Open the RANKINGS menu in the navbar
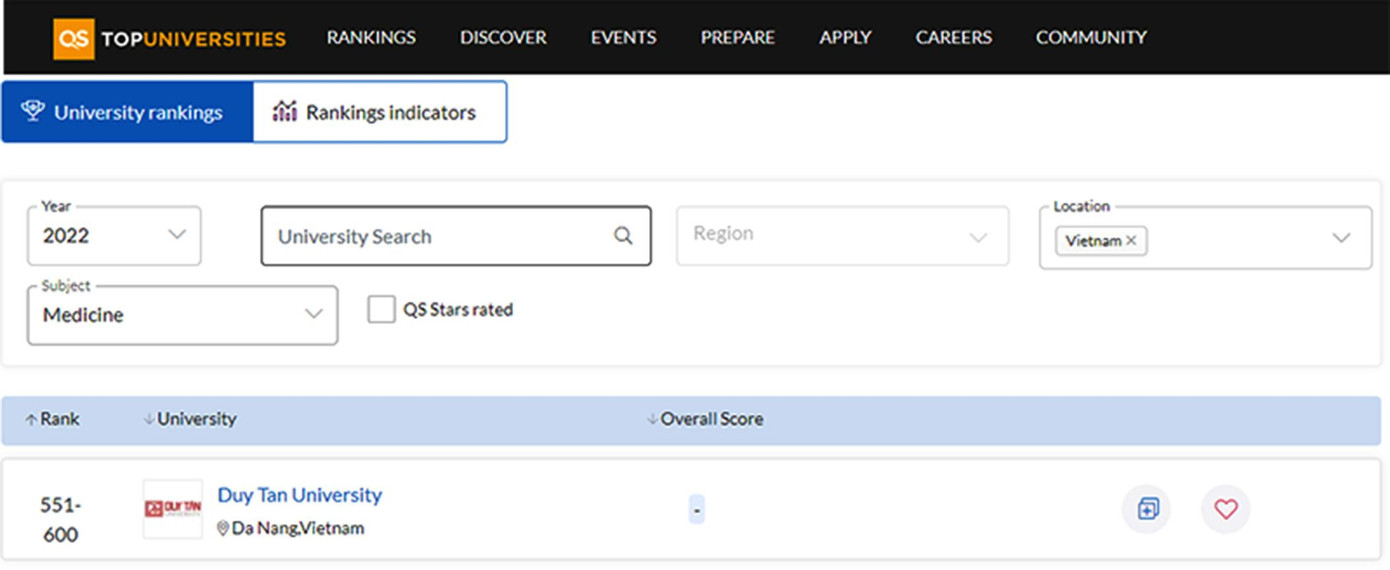This screenshot has width=1390, height=570. tap(371, 38)
